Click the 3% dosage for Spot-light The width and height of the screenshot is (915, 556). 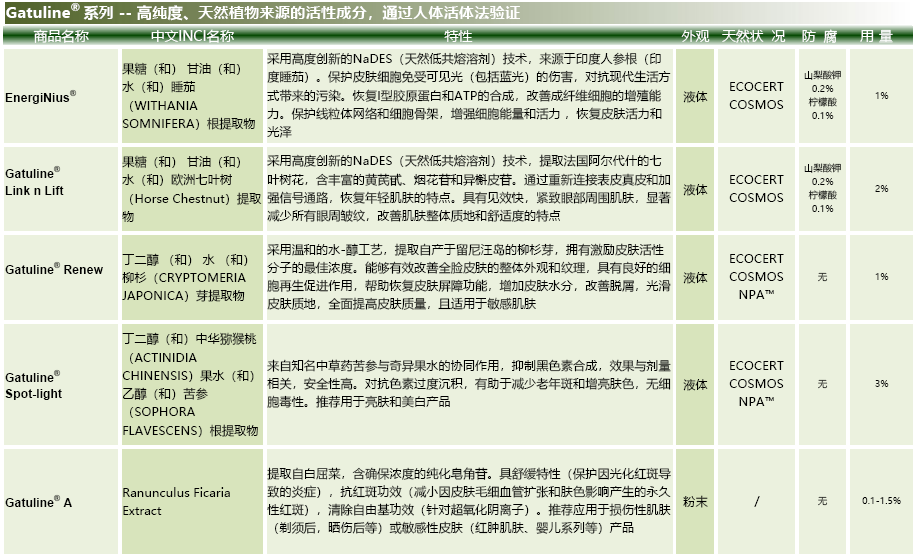881,383
